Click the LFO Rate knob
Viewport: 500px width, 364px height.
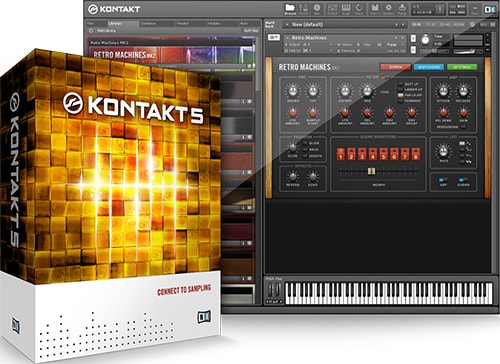coord(443,151)
